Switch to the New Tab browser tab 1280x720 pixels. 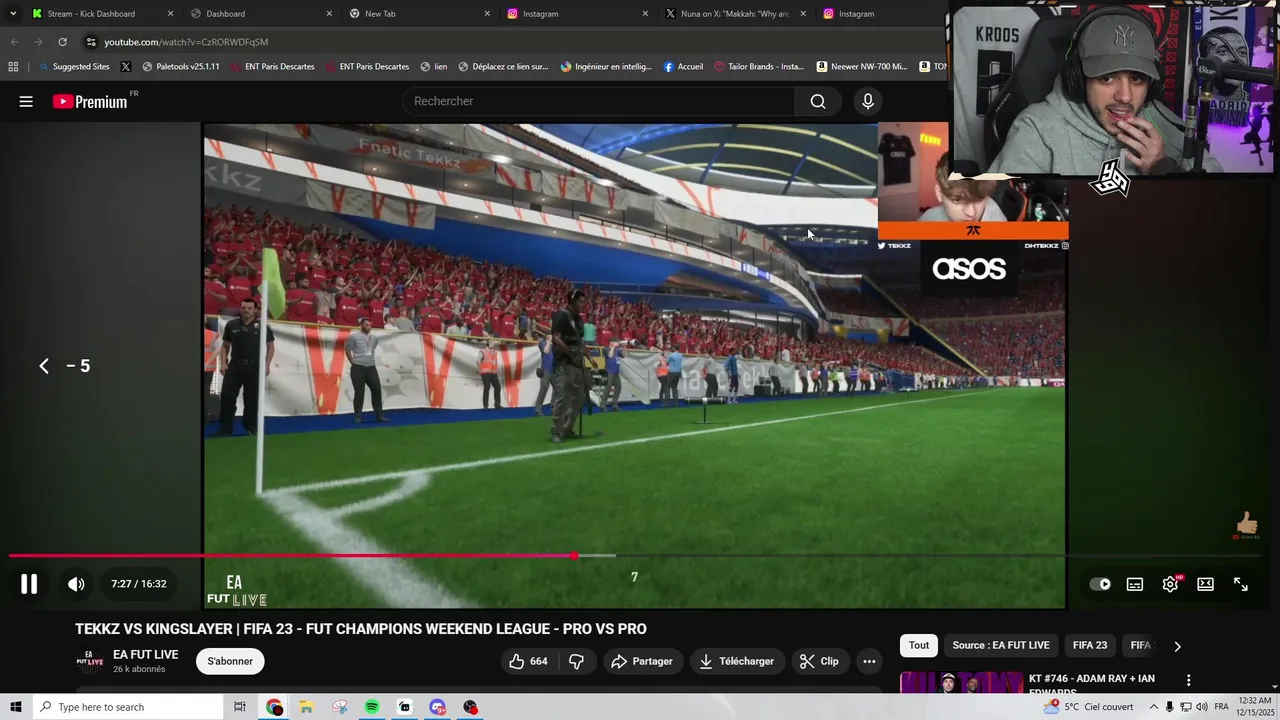pyautogui.click(x=420, y=14)
